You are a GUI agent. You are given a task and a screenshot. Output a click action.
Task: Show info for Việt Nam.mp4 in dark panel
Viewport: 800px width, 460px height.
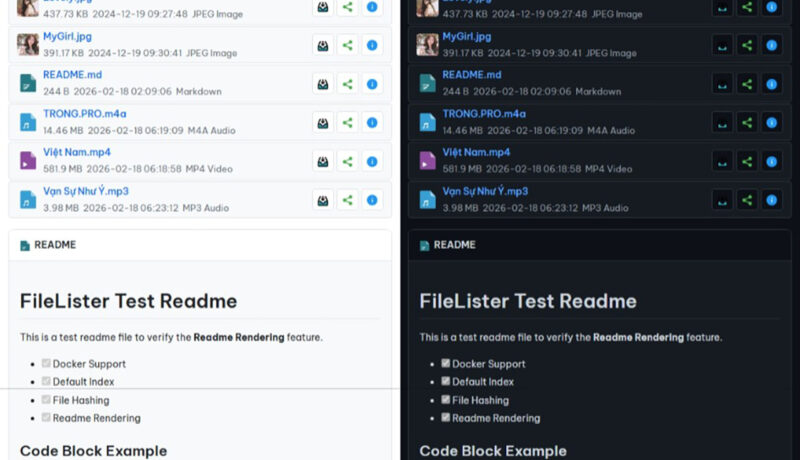point(771,162)
